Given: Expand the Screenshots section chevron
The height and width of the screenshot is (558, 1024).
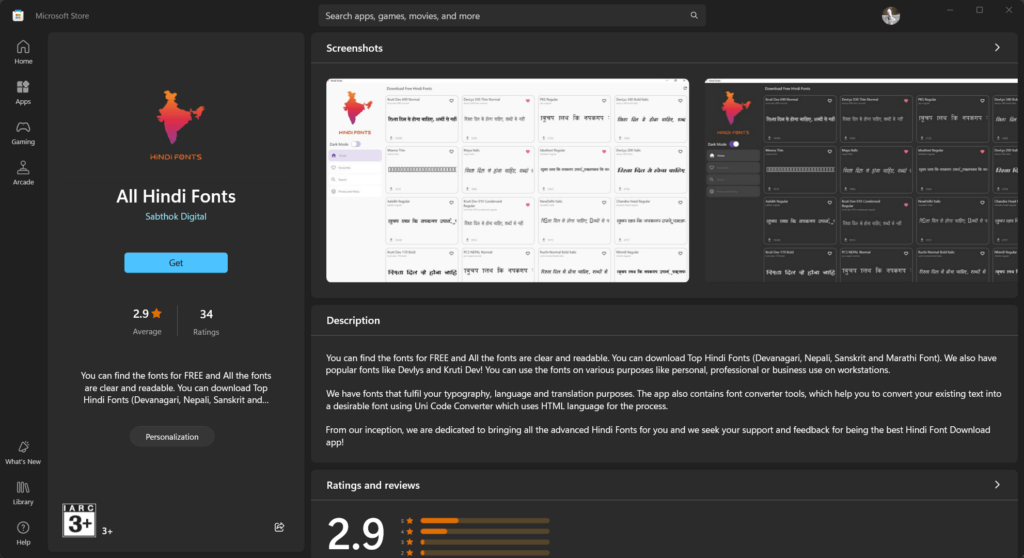Looking at the screenshot, I should (x=997, y=48).
